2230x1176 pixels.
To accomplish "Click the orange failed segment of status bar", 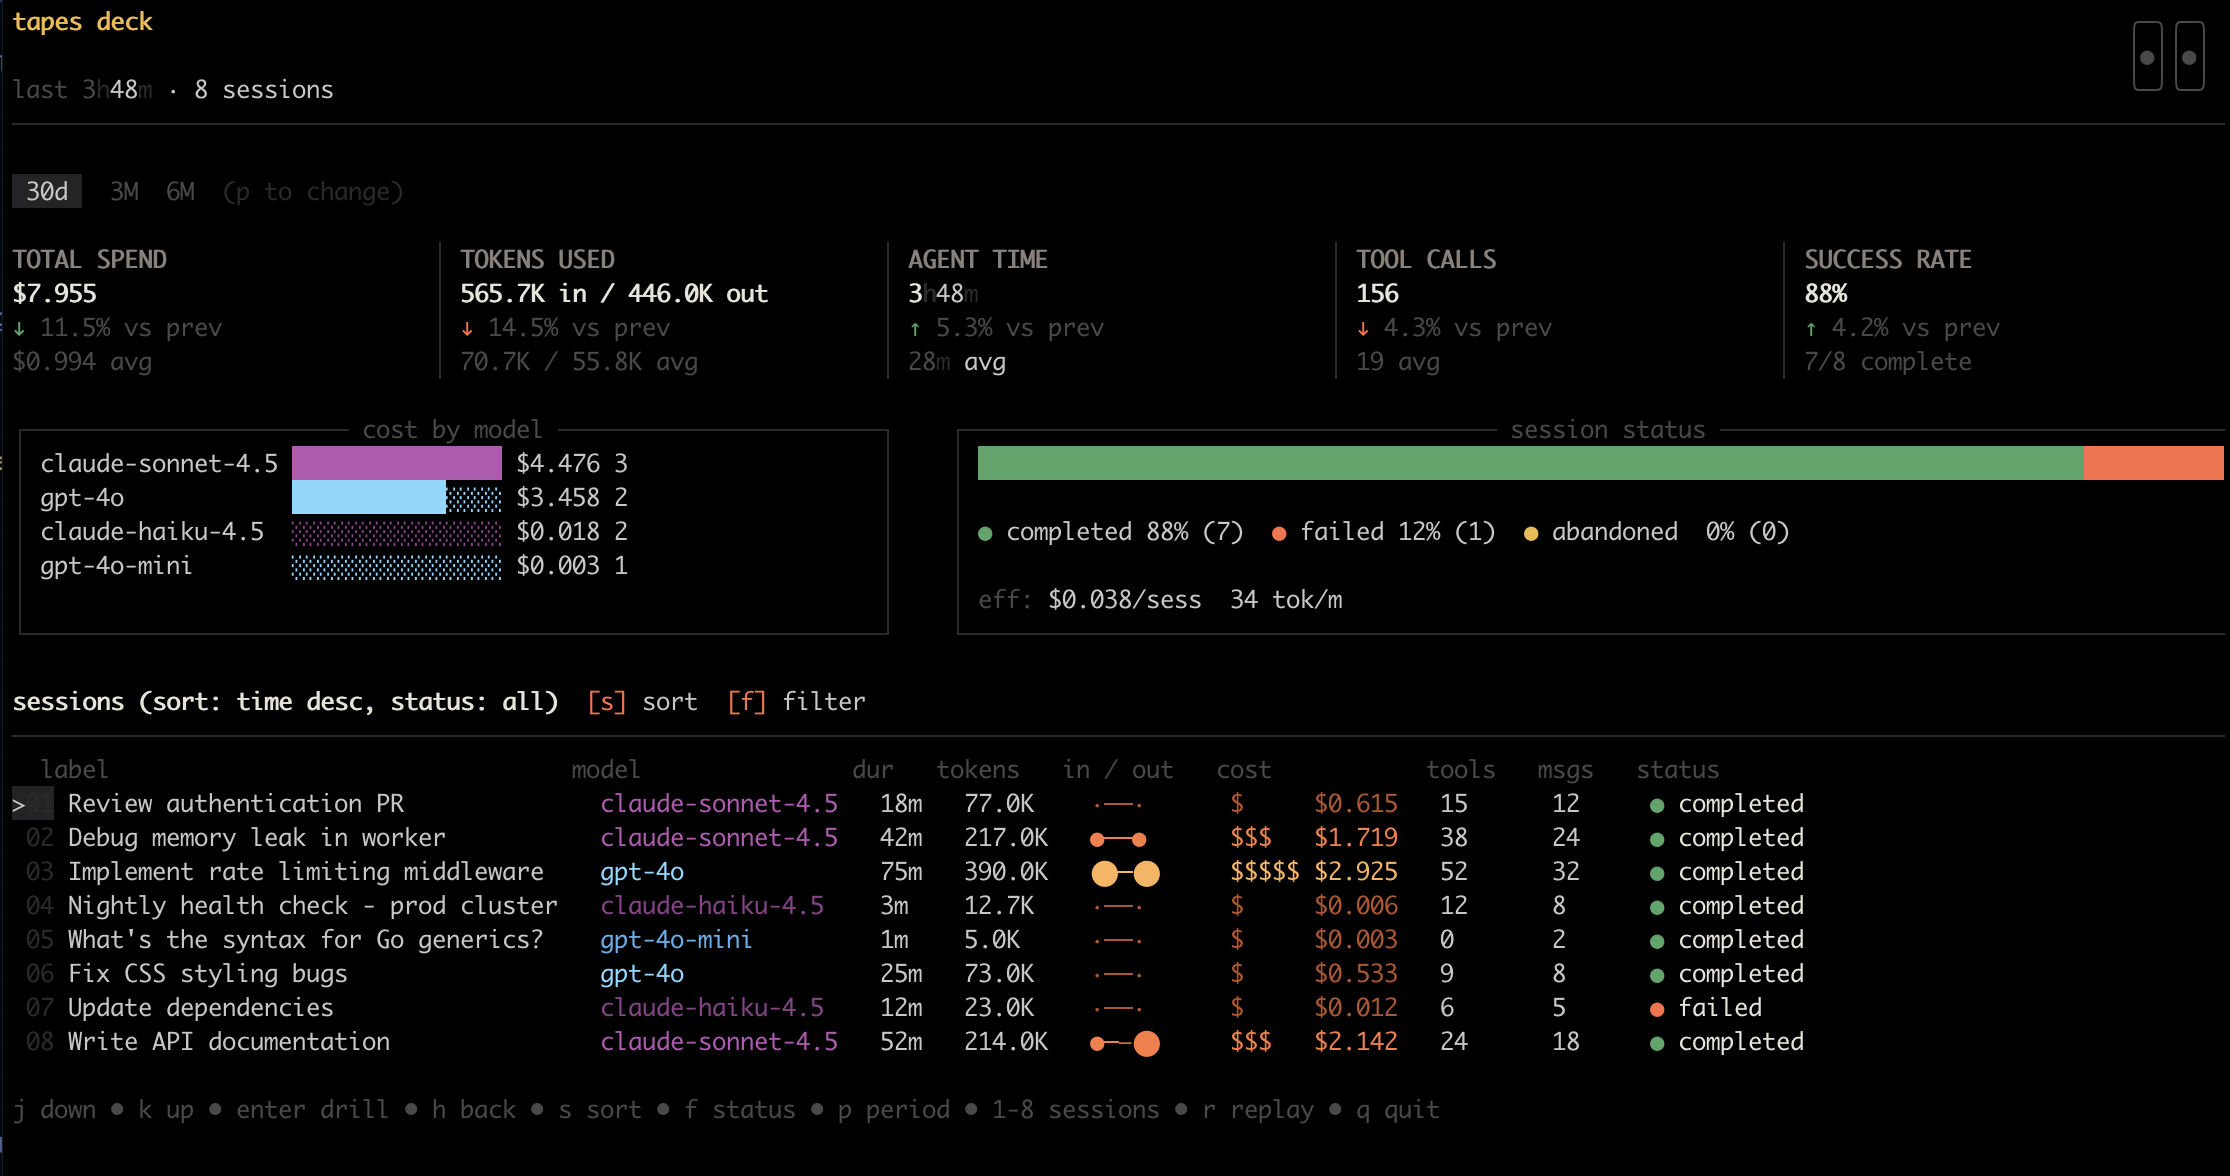I will [2153, 463].
